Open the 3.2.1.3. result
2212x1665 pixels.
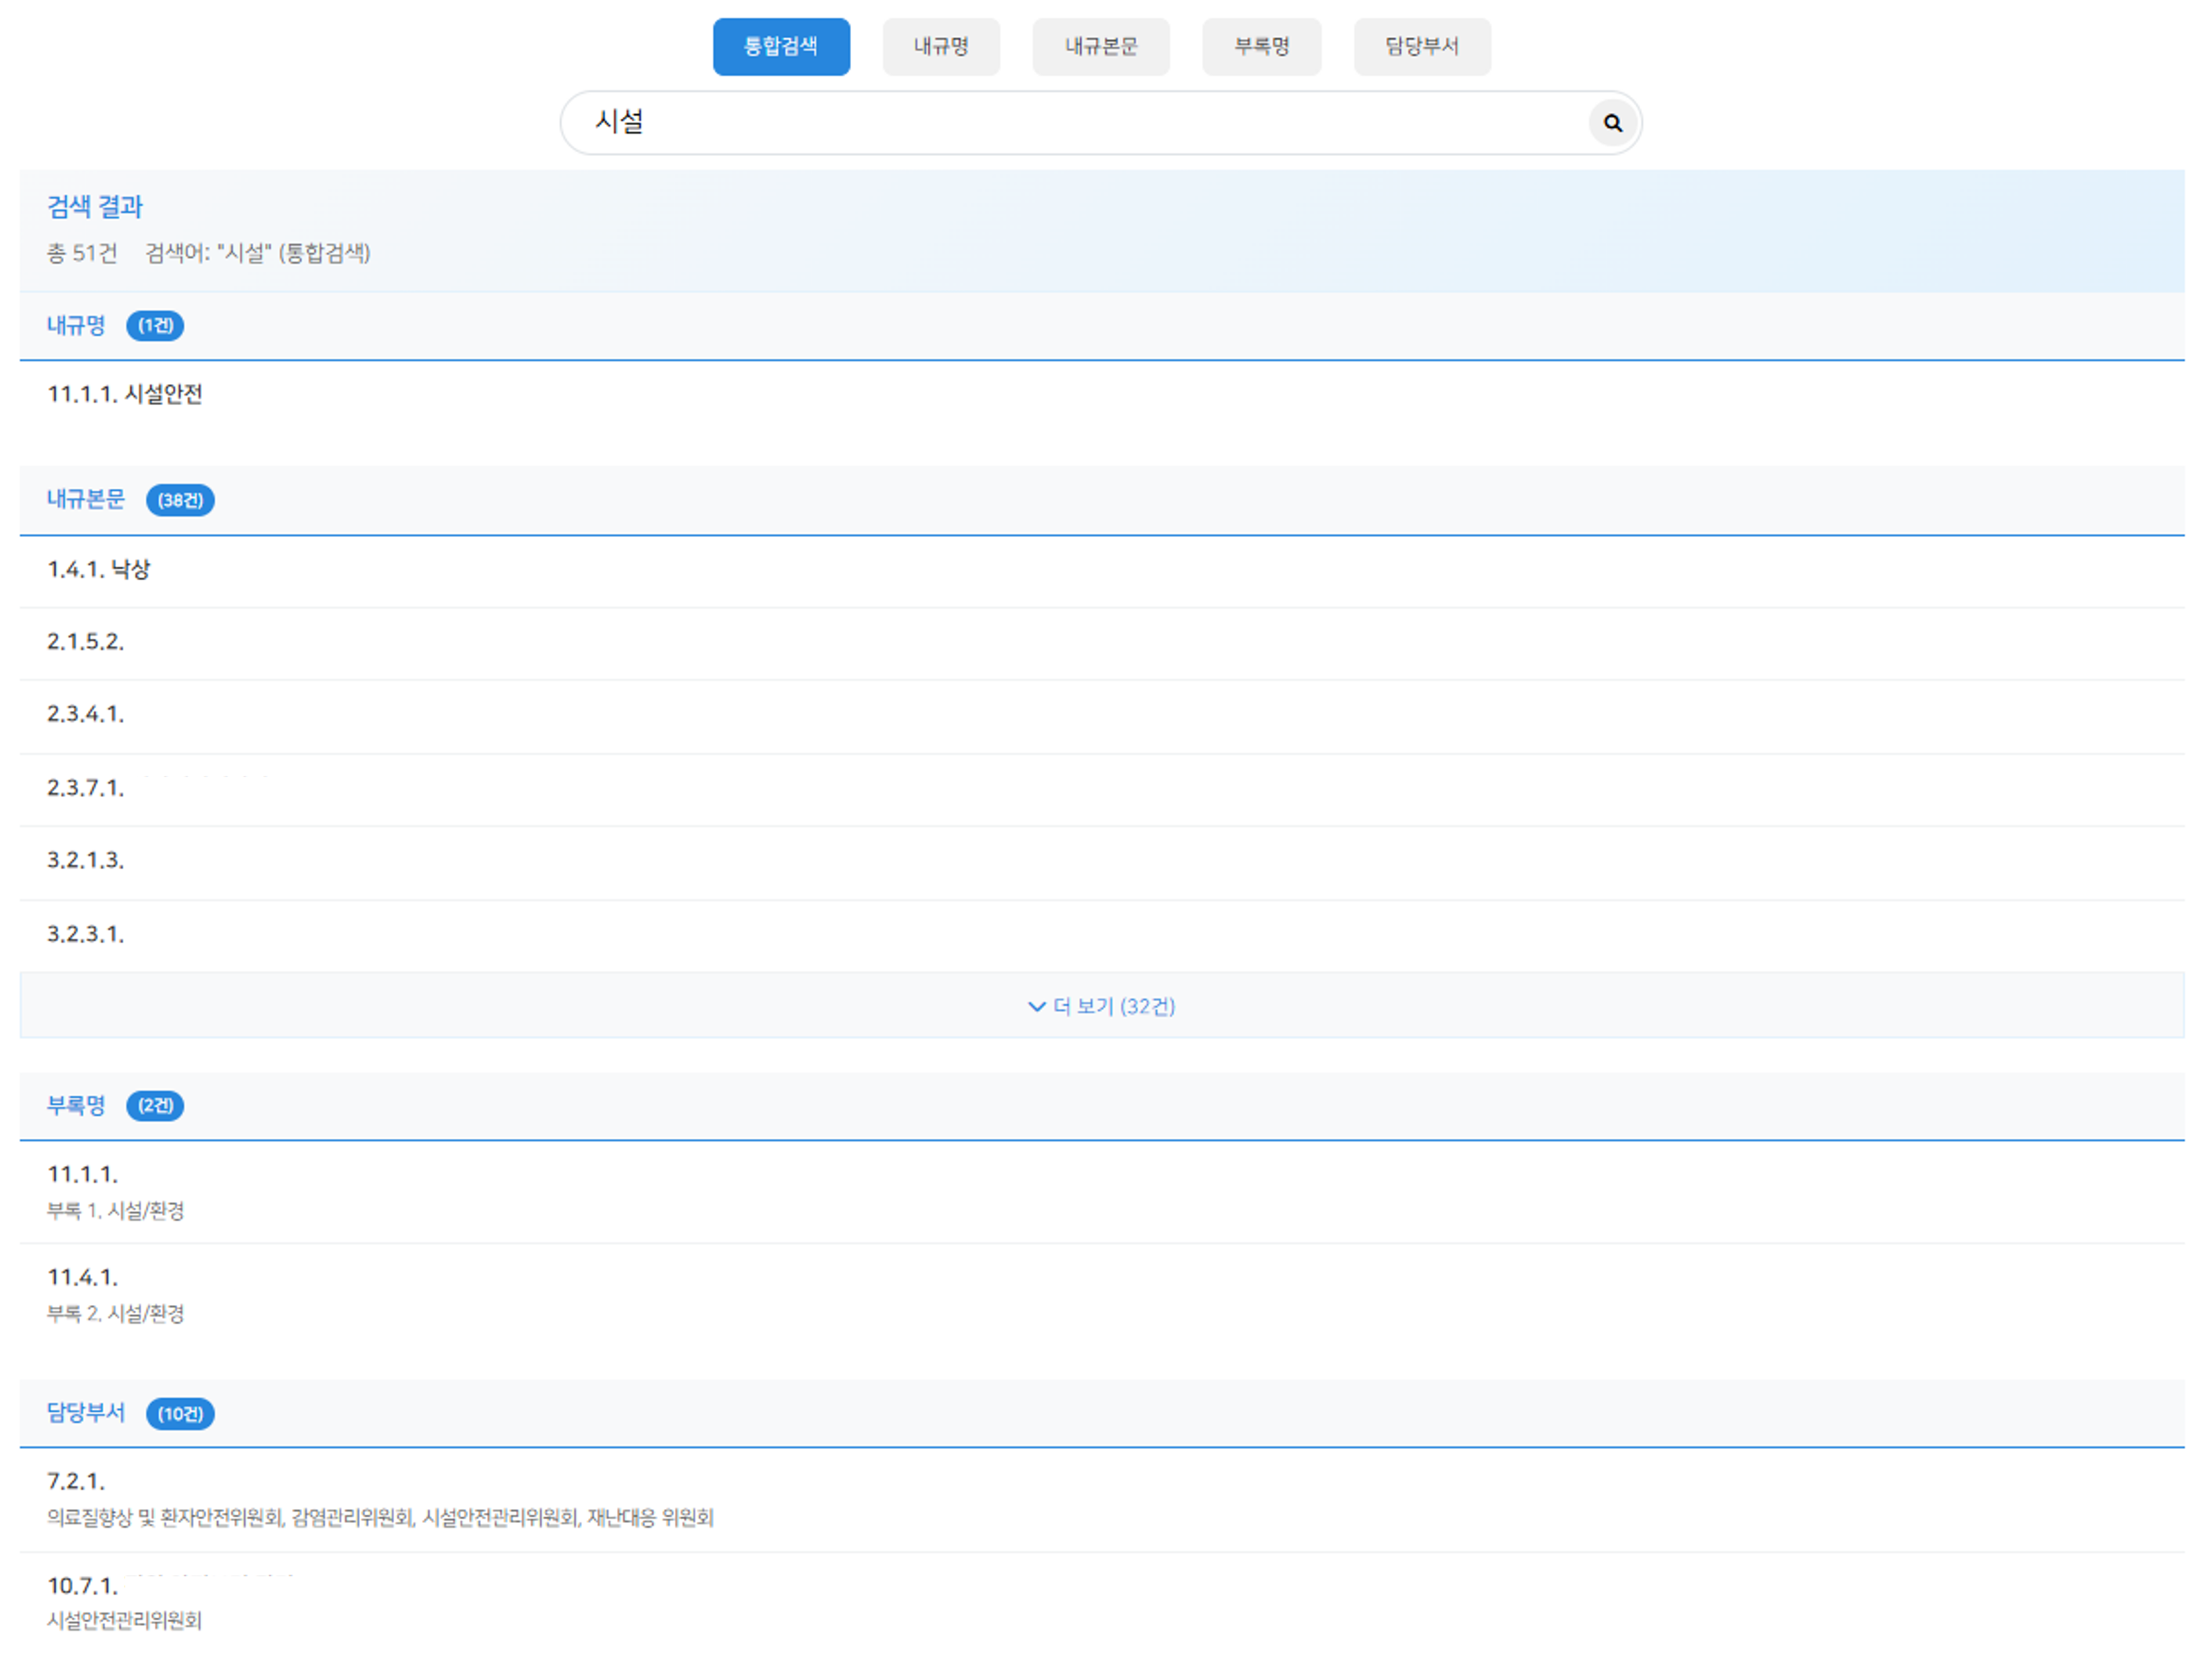click(86, 860)
